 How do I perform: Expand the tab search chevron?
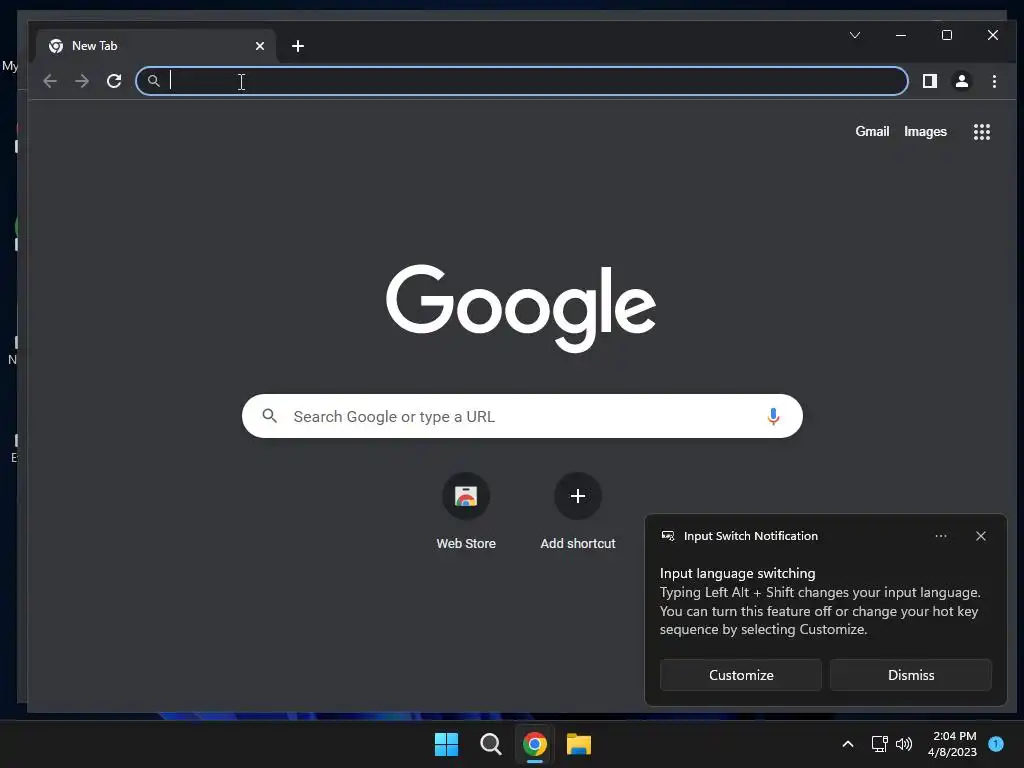[x=855, y=35]
